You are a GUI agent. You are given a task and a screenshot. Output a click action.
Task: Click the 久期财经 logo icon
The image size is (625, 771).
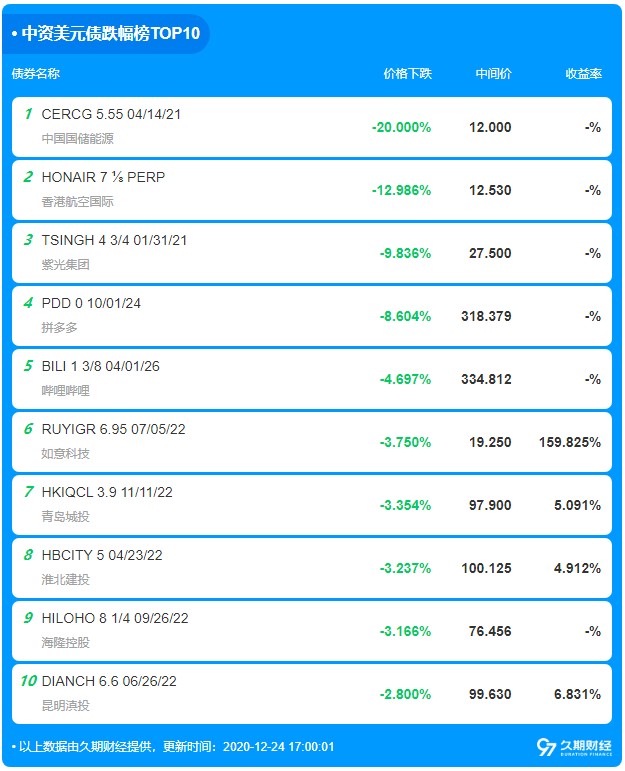tap(546, 747)
